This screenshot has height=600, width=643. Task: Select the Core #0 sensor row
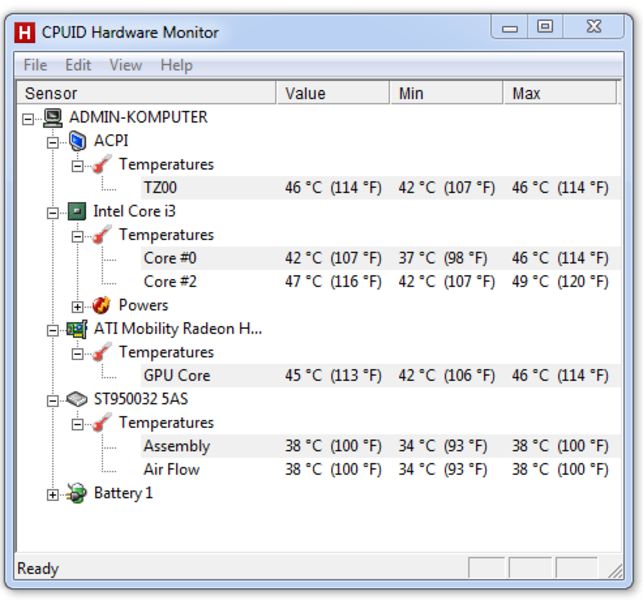[381, 258]
